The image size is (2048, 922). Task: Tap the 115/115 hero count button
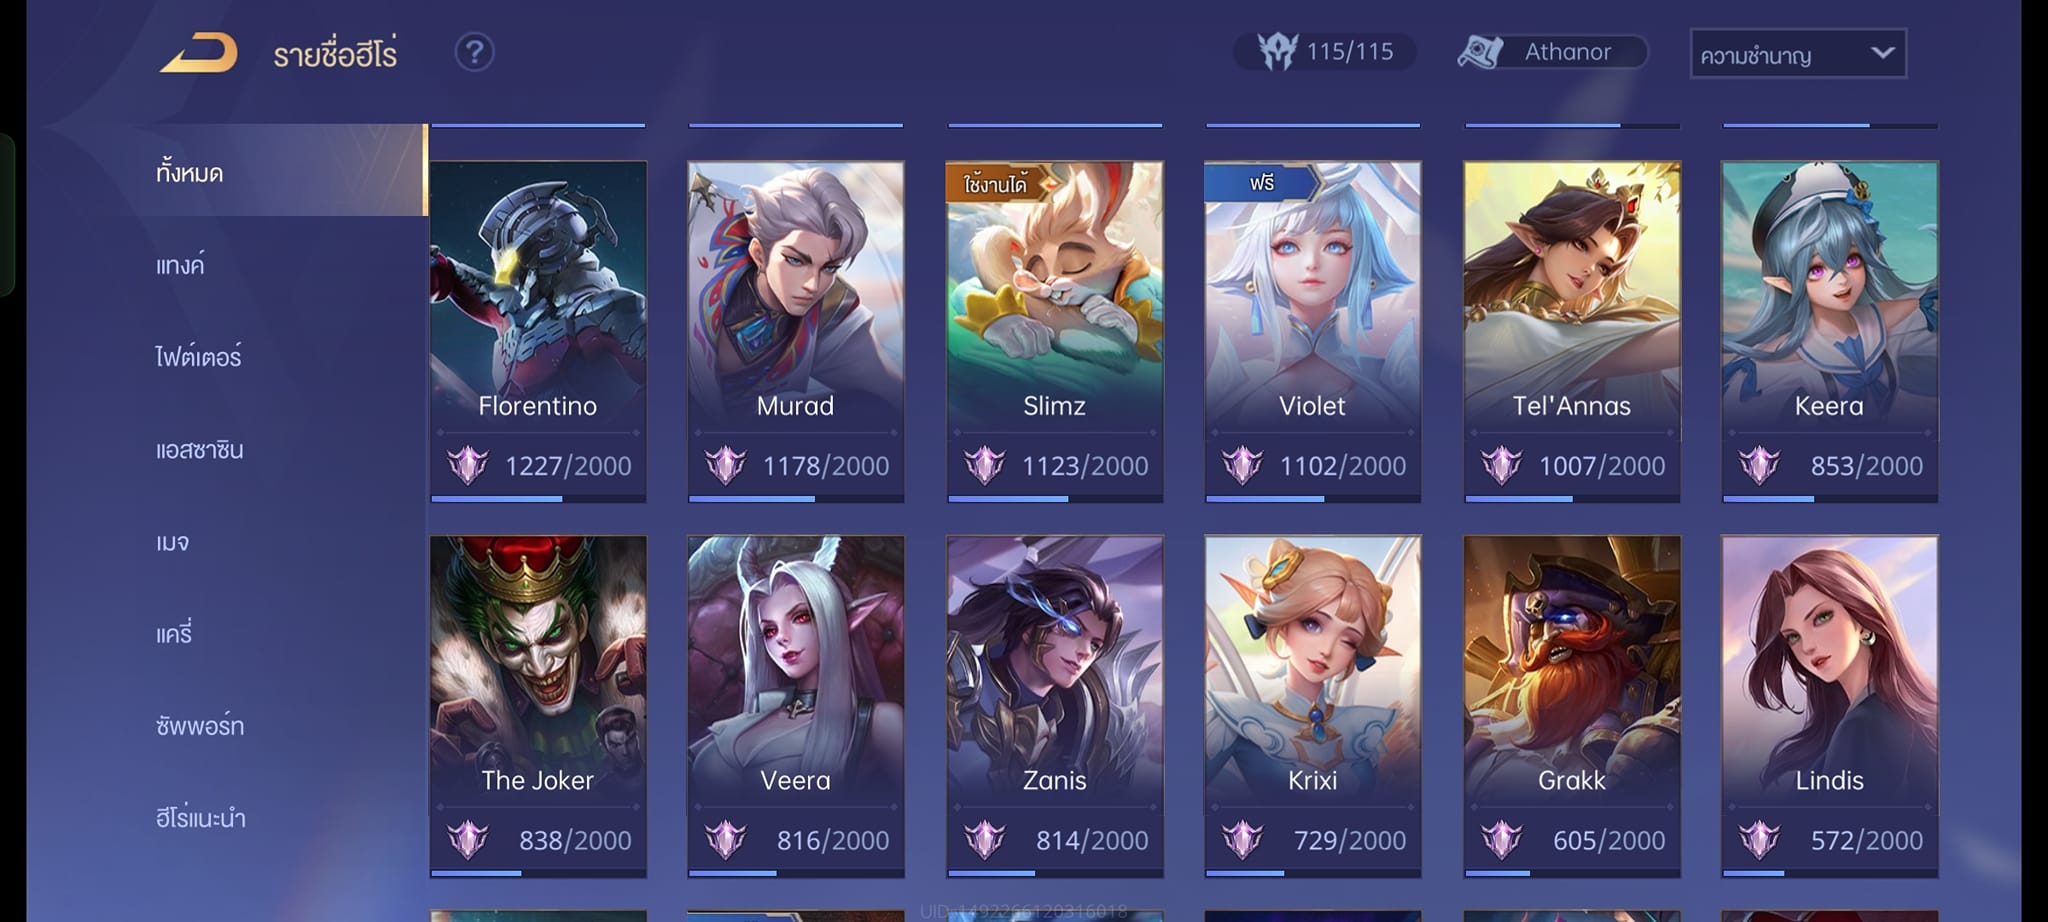point(1324,51)
